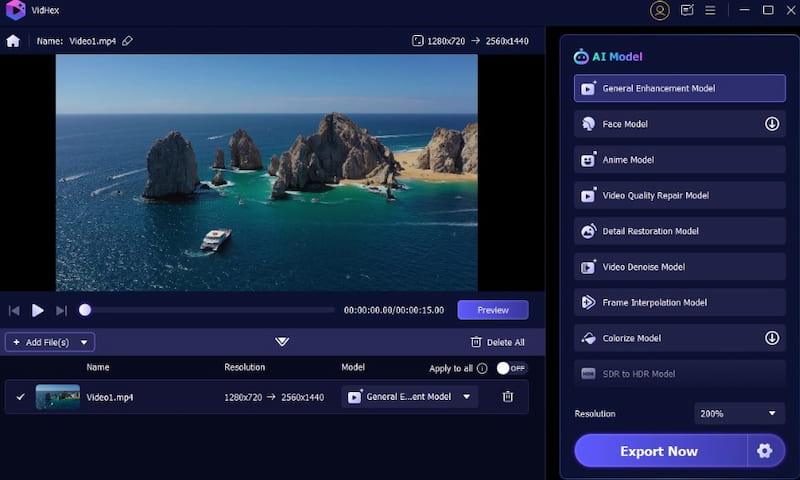Click the Name column header
Viewport: 800px width, 480px height.
tap(98, 367)
